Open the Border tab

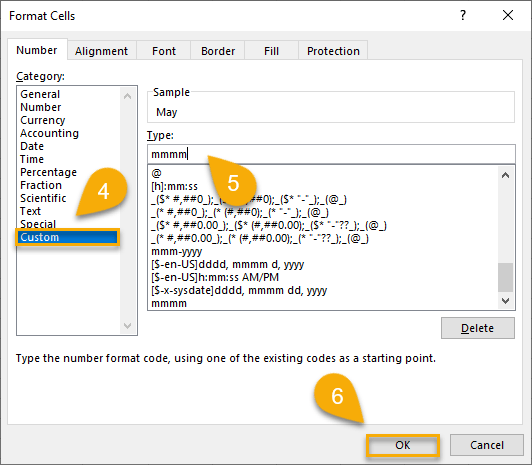[x=218, y=51]
